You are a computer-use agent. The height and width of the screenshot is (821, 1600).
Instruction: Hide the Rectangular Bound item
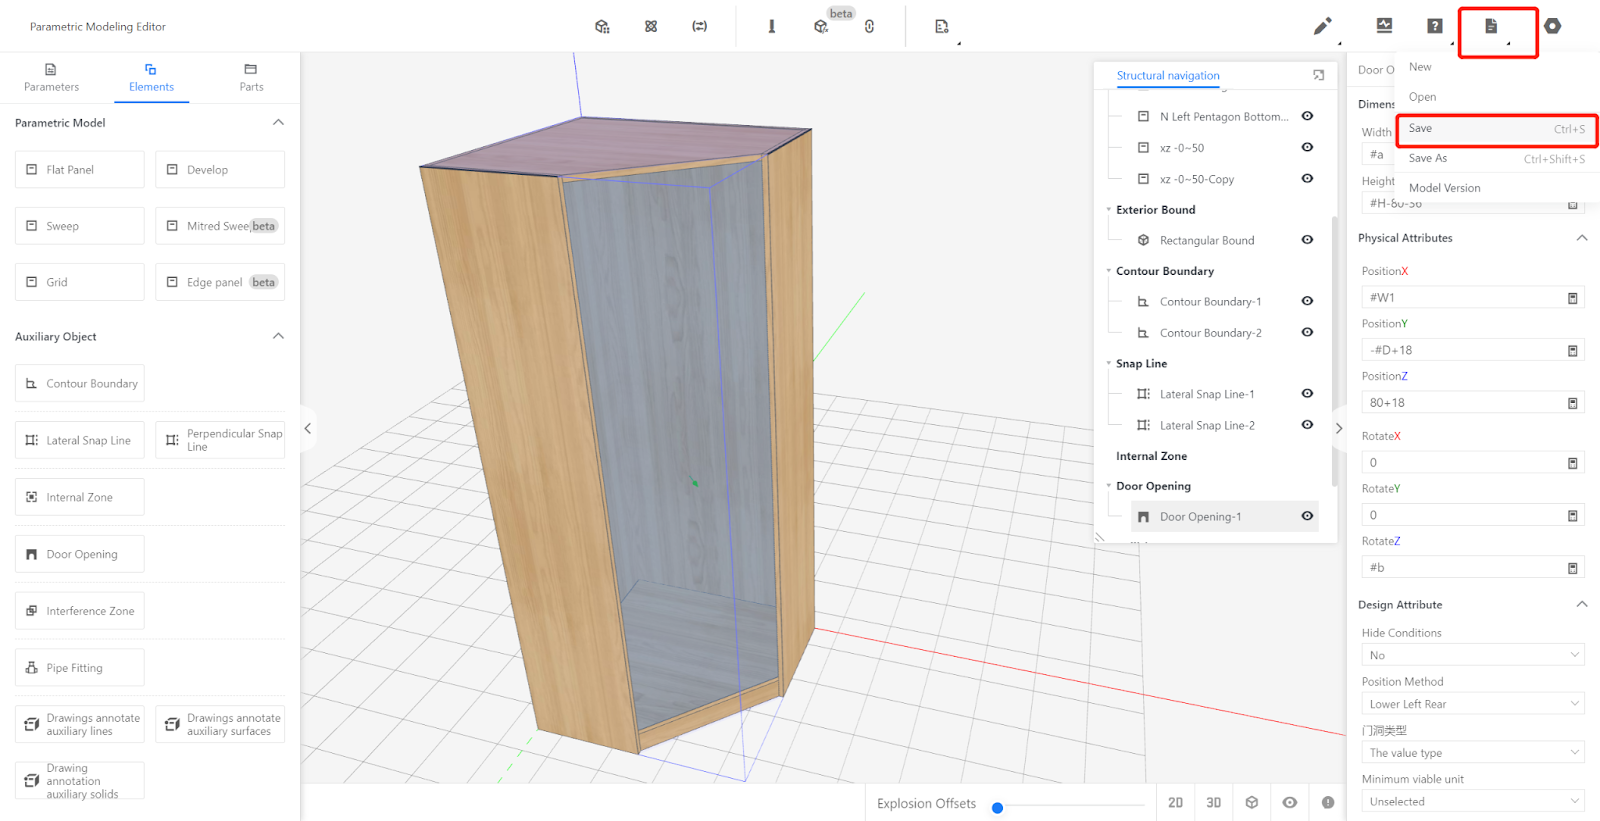tap(1307, 240)
